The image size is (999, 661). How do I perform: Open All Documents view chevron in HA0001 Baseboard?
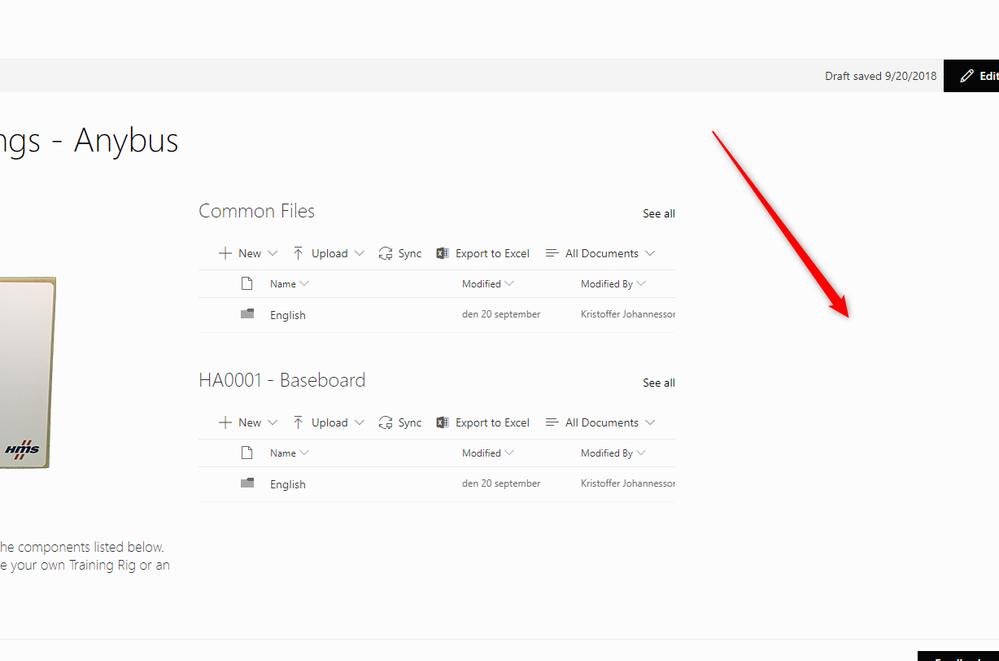(x=650, y=423)
